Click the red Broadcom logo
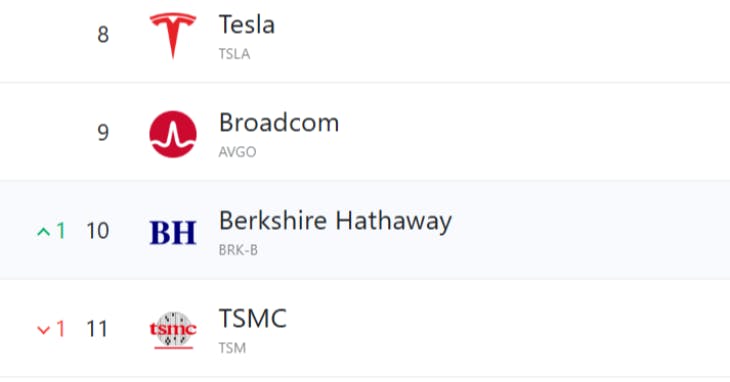This screenshot has height=382, width=730. point(173,134)
